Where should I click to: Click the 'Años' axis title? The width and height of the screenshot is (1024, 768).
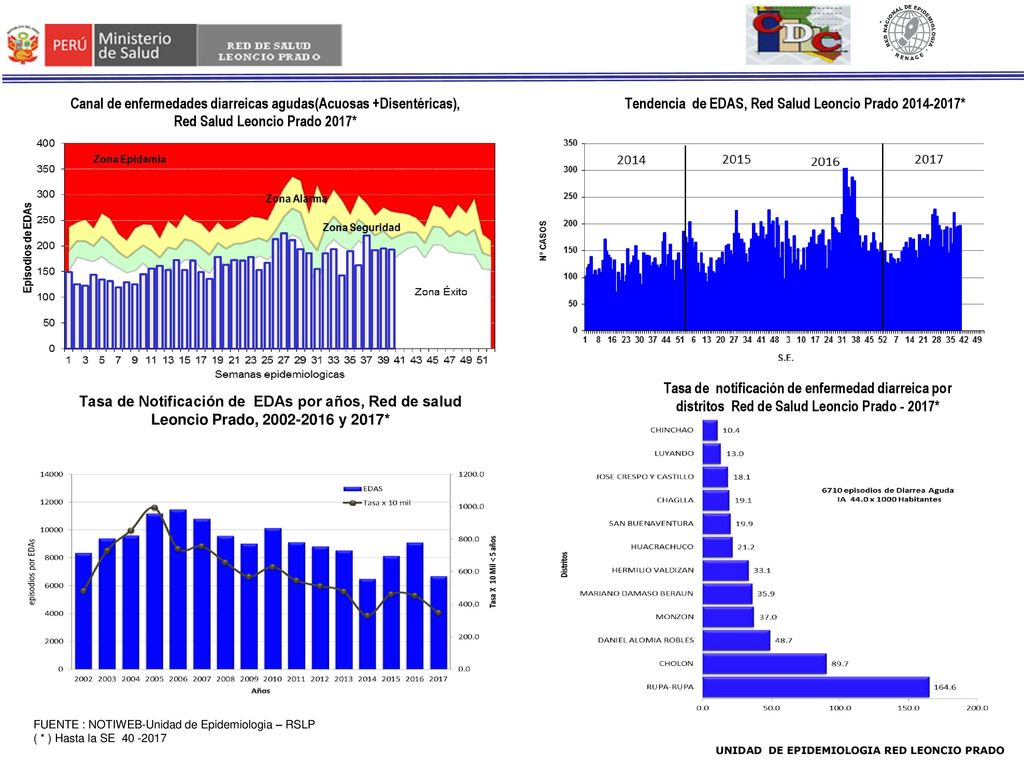click(261, 691)
